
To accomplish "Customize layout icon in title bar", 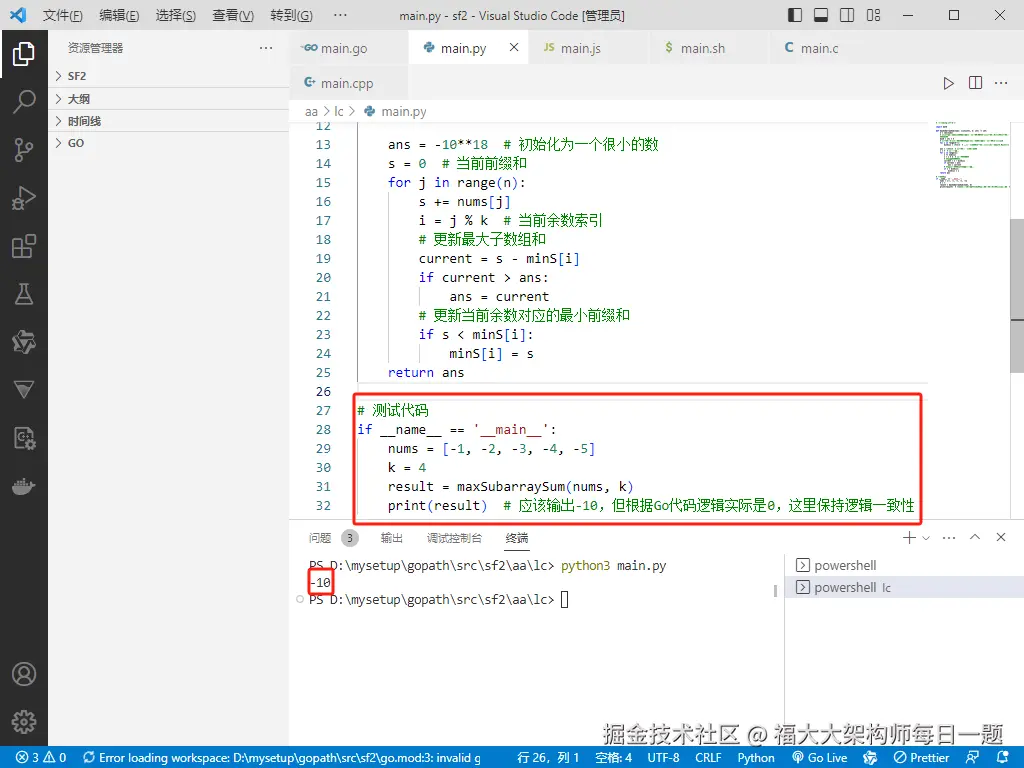I will [873, 15].
